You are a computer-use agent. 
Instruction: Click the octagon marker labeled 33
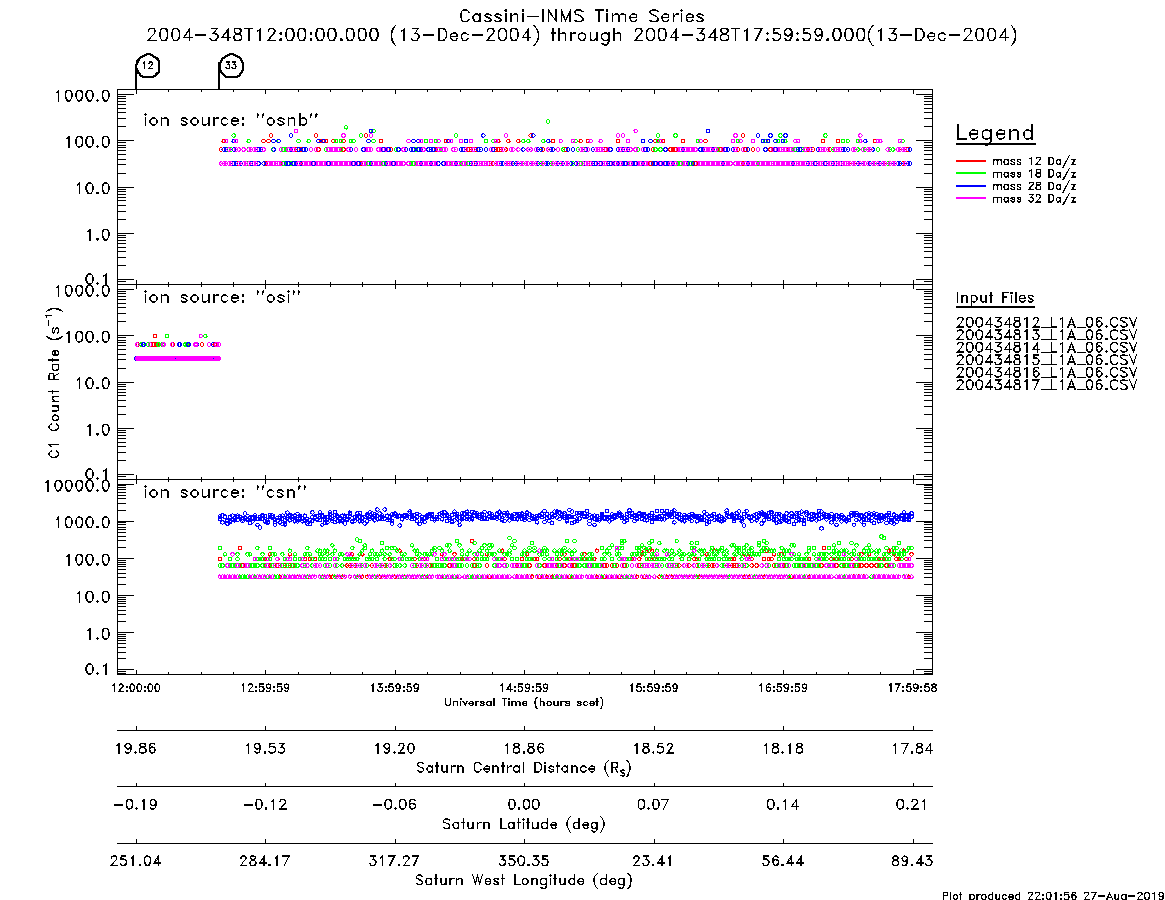click(x=231, y=66)
